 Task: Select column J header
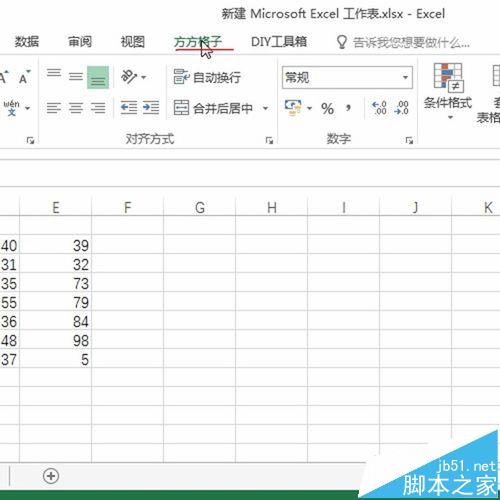416,207
